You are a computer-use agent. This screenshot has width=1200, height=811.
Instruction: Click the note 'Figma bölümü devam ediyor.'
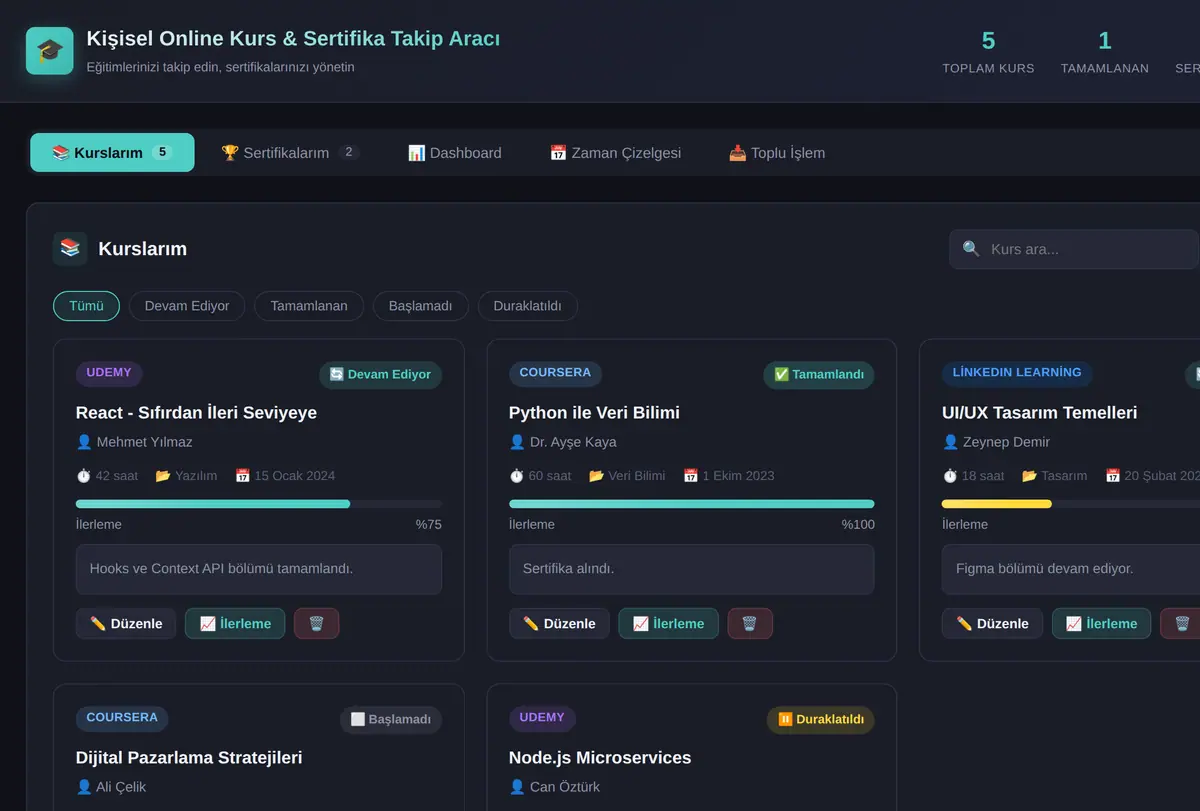(x=1071, y=569)
